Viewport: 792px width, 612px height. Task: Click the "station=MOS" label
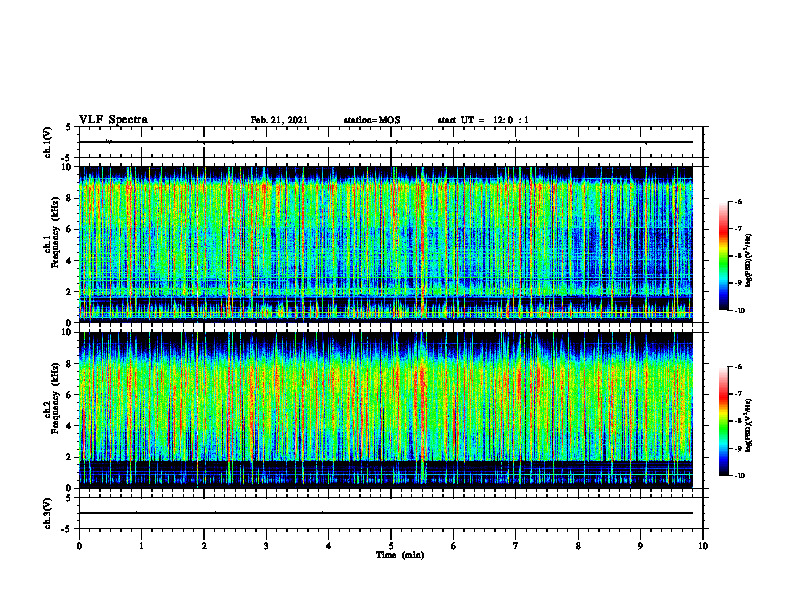[x=372, y=120]
